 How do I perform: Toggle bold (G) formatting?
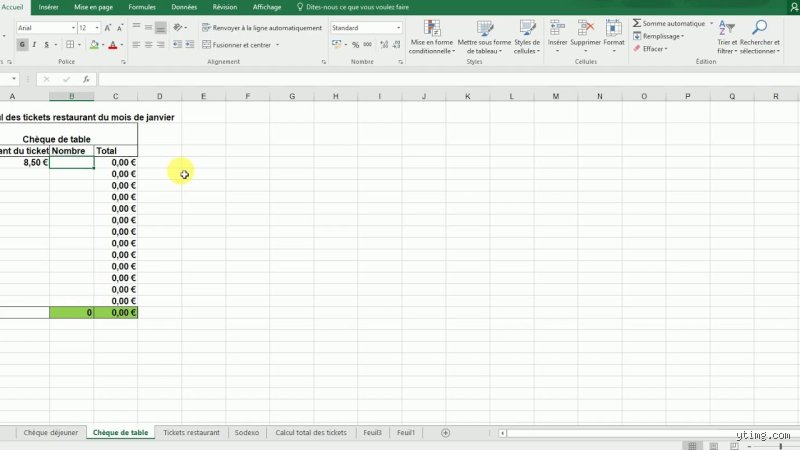22,45
